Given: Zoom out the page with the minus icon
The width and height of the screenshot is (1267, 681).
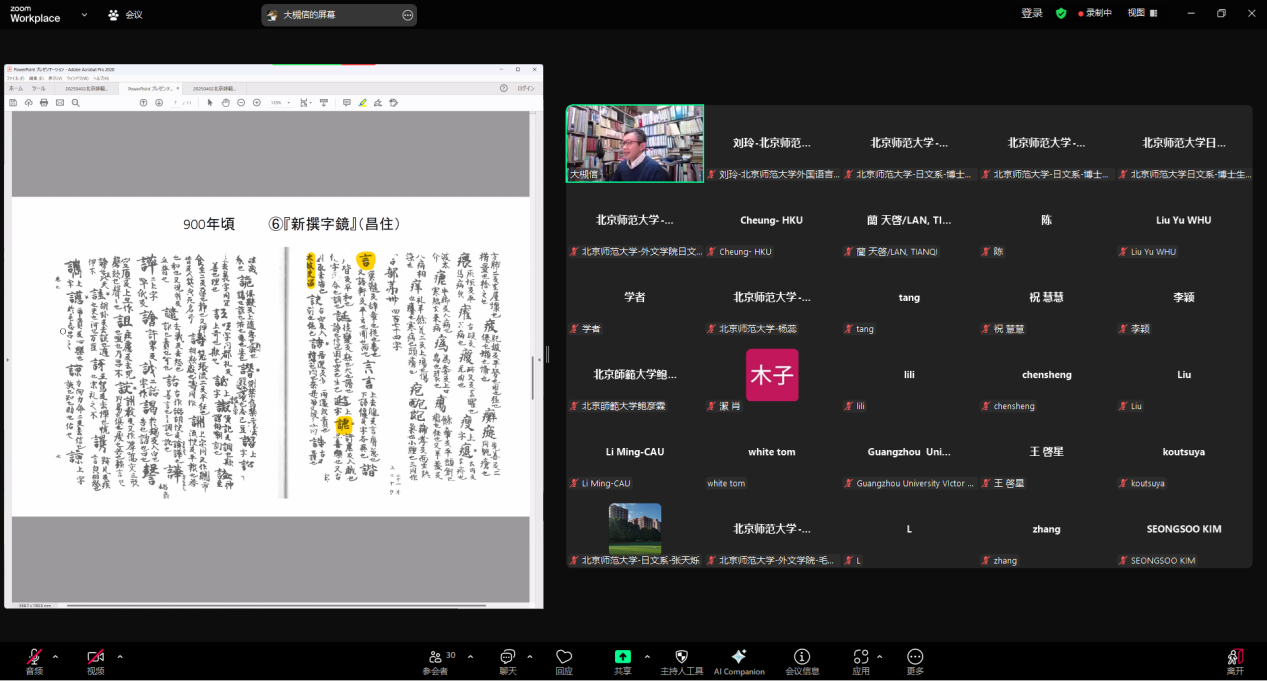Looking at the screenshot, I should coord(241,103).
